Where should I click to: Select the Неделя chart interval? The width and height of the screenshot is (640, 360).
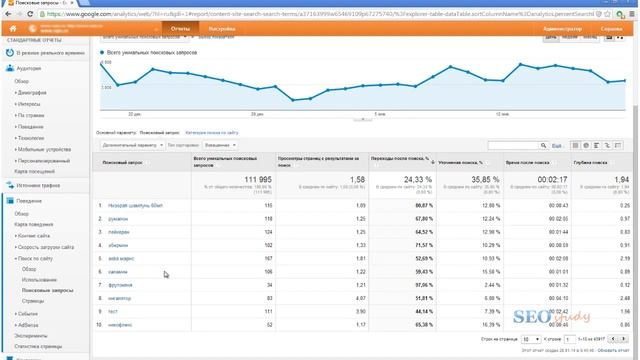pyautogui.click(x=570, y=37)
